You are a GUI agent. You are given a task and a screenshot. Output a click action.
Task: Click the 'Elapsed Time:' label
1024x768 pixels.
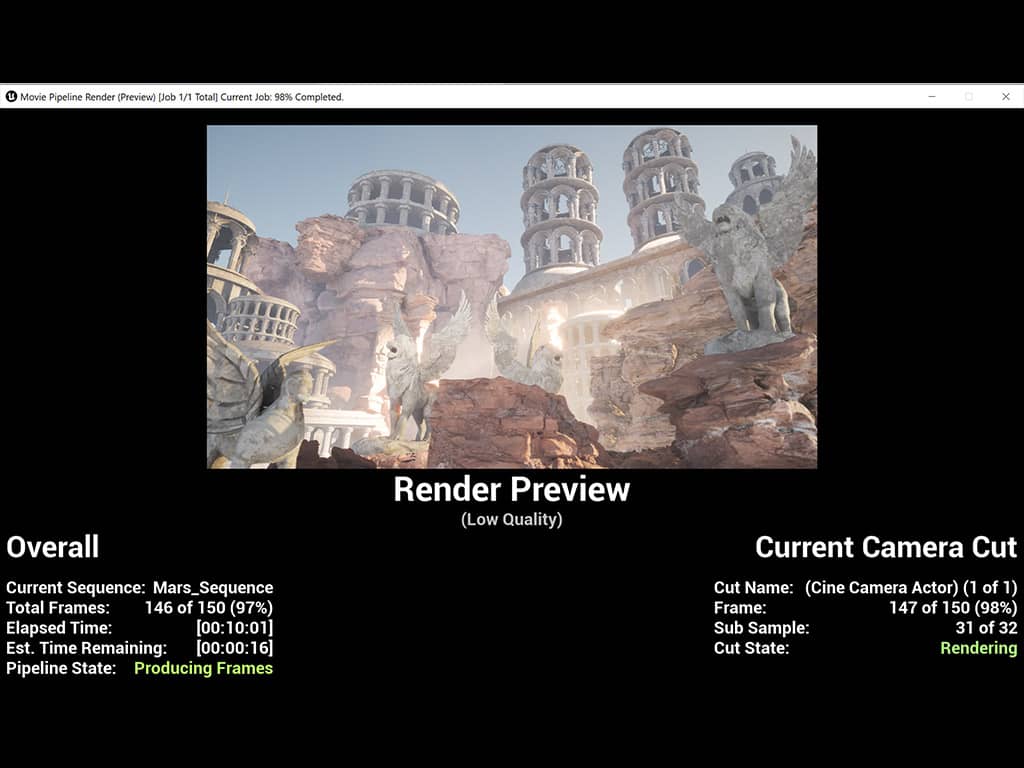(59, 628)
